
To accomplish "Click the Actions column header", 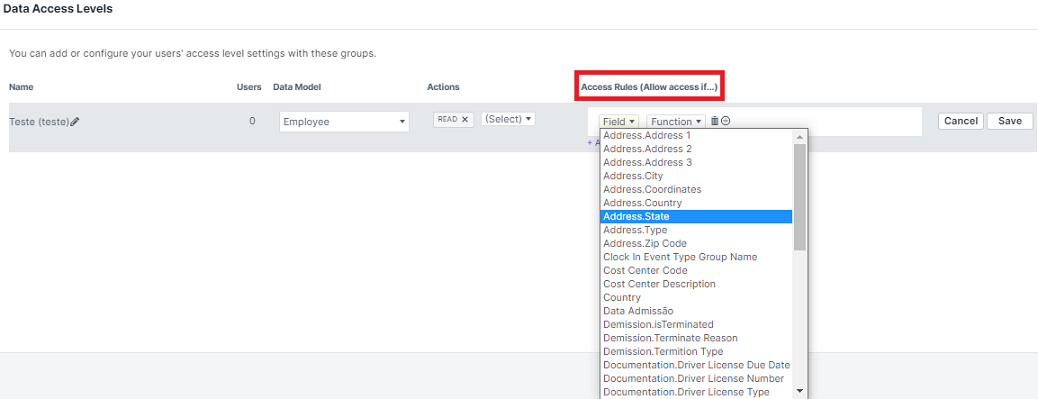I will click(x=443, y=87).
